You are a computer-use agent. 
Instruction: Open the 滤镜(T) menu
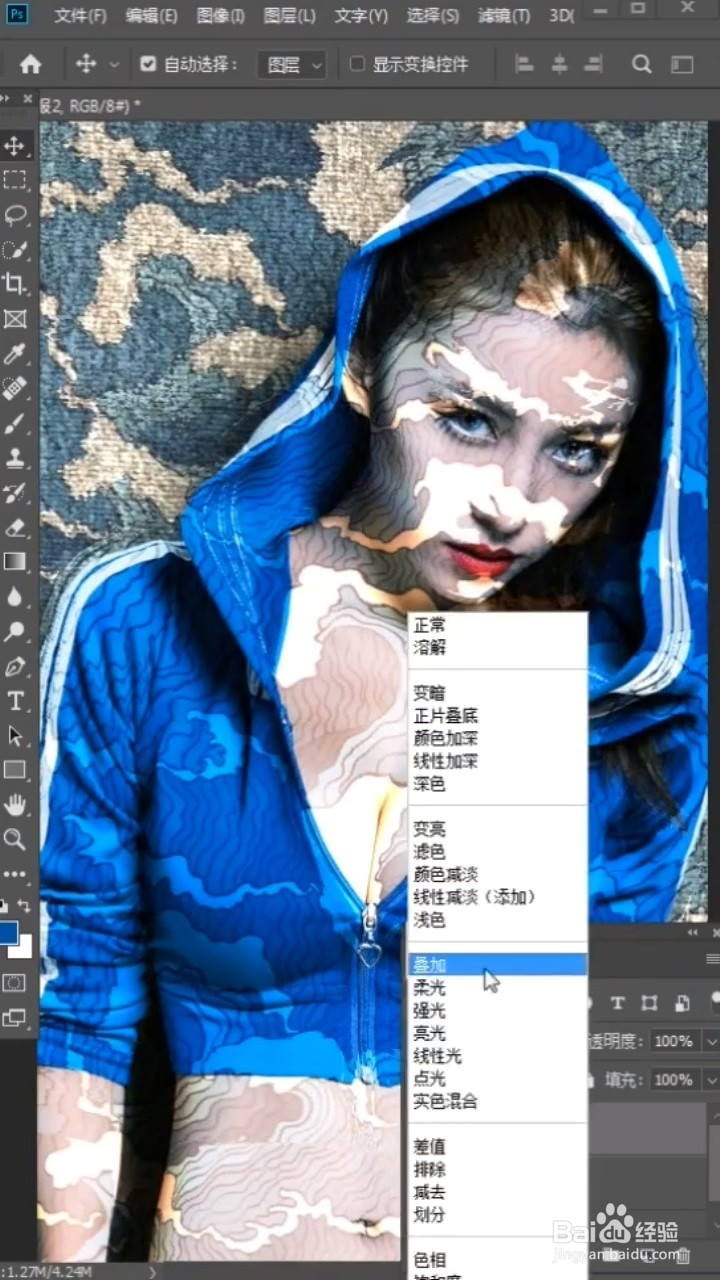point(504,16)
